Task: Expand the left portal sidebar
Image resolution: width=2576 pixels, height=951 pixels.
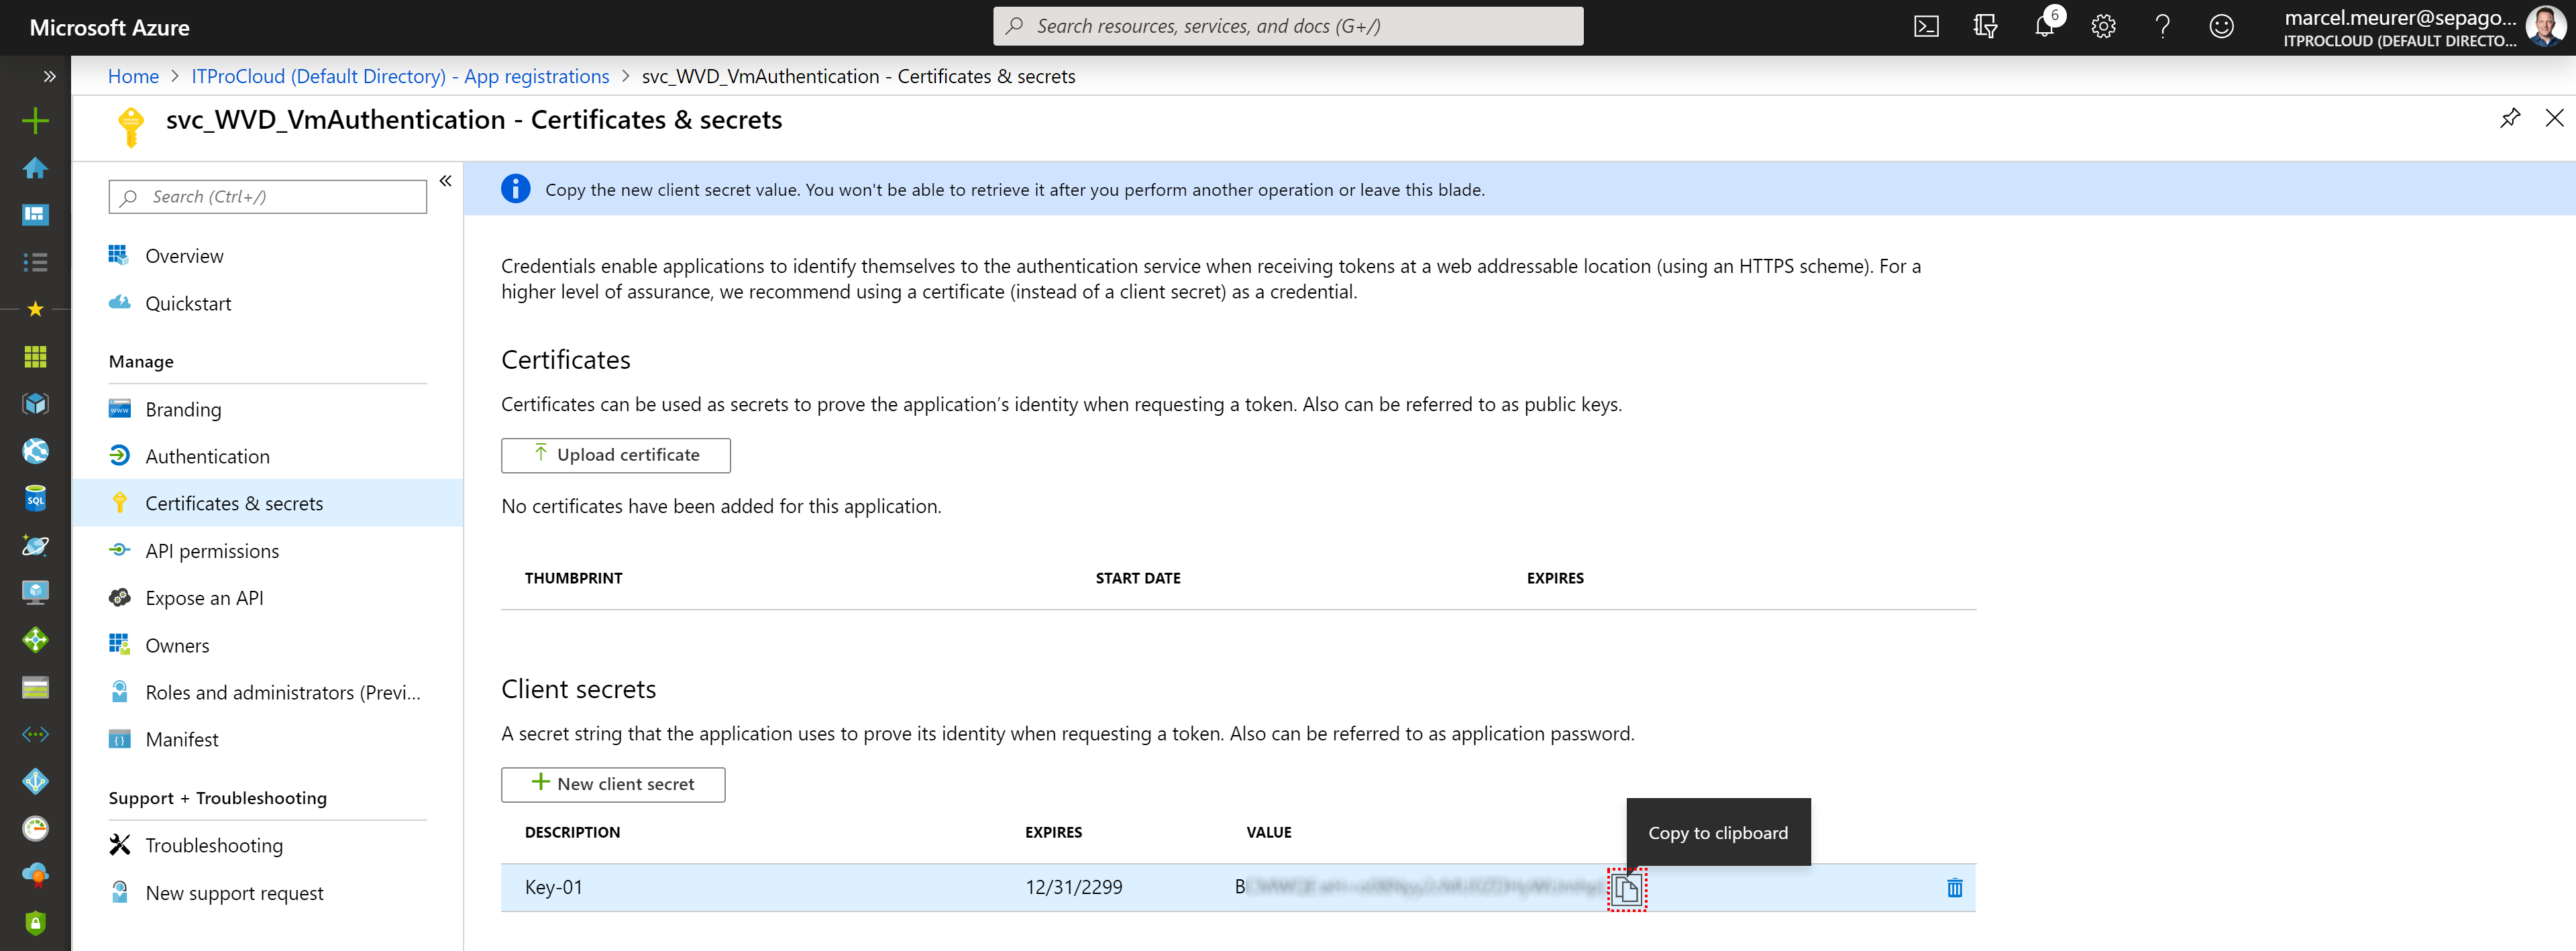Action: (x=49, y=76)
